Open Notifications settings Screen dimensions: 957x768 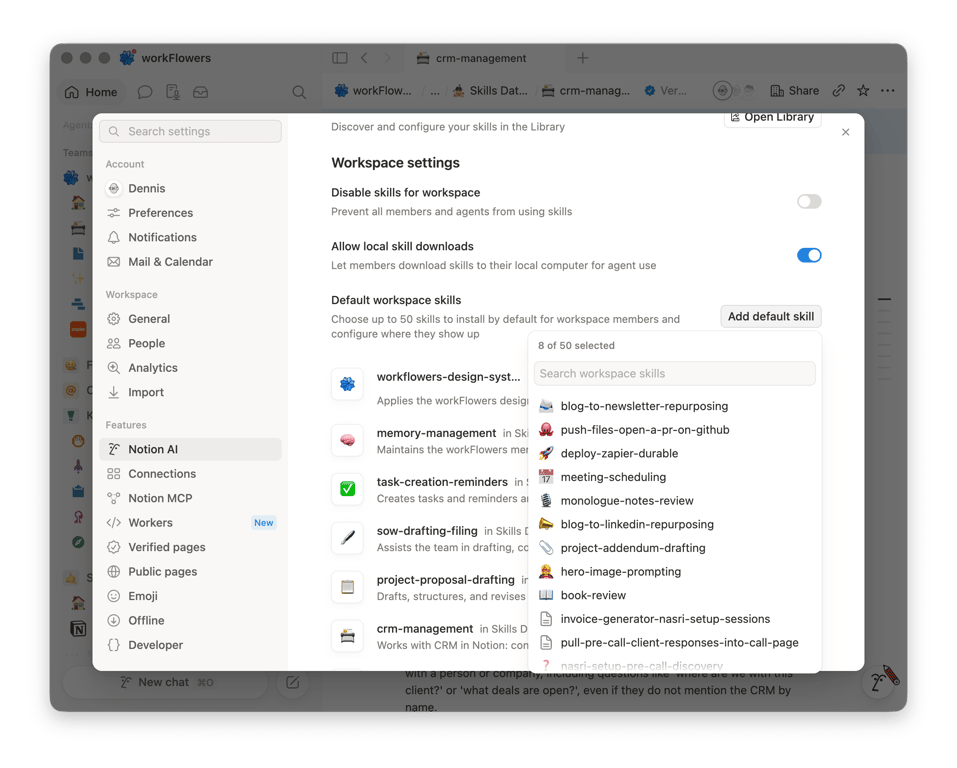click(x=190, y=237)
